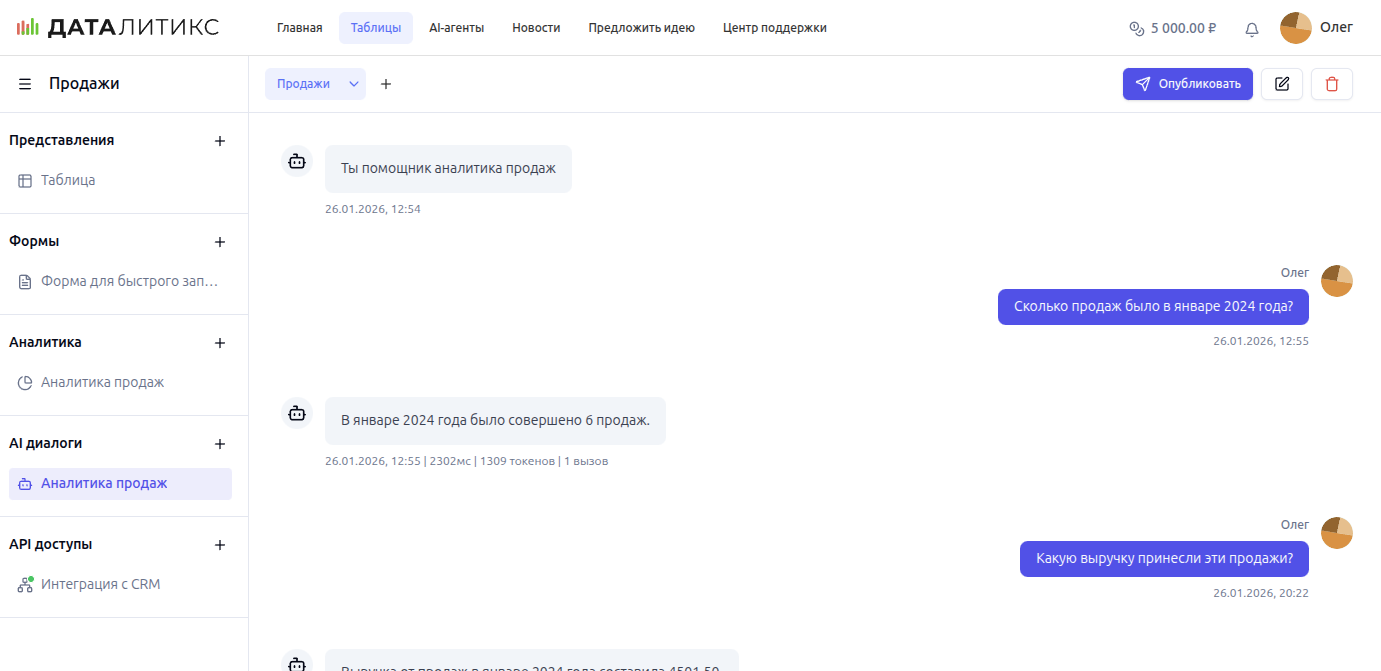
Task: Add new AI dialog with plus icon
Action: tap(220, 444)
